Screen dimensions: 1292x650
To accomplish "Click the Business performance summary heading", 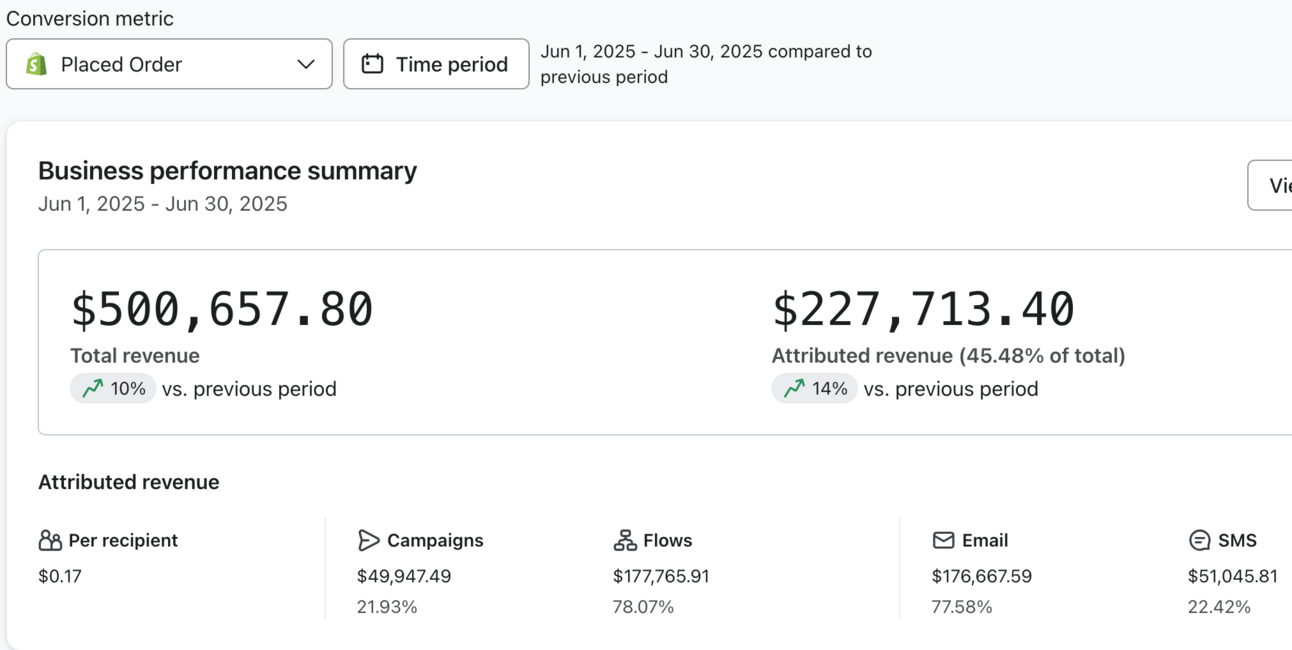I will point(227,171).
